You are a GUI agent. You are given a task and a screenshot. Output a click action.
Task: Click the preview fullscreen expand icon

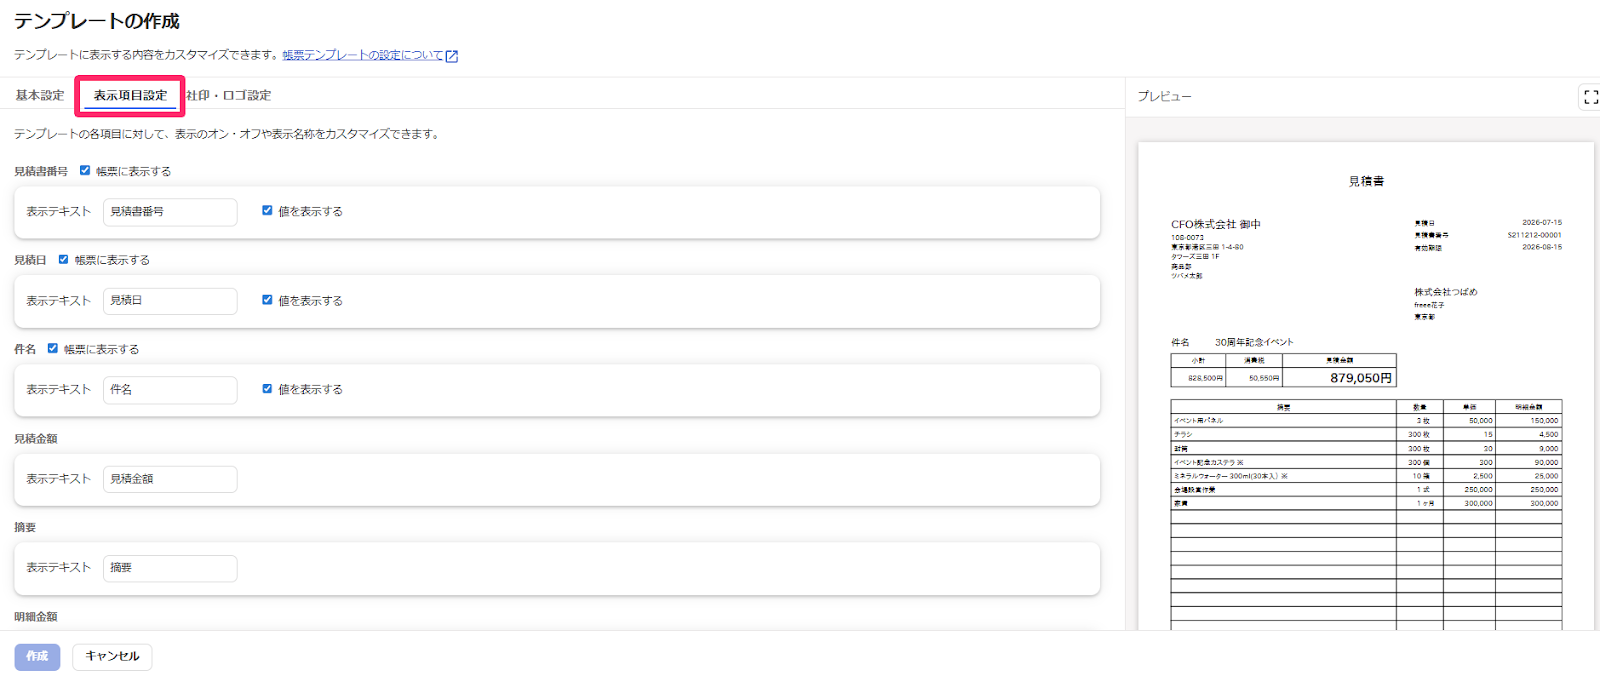click(1590, 97)
